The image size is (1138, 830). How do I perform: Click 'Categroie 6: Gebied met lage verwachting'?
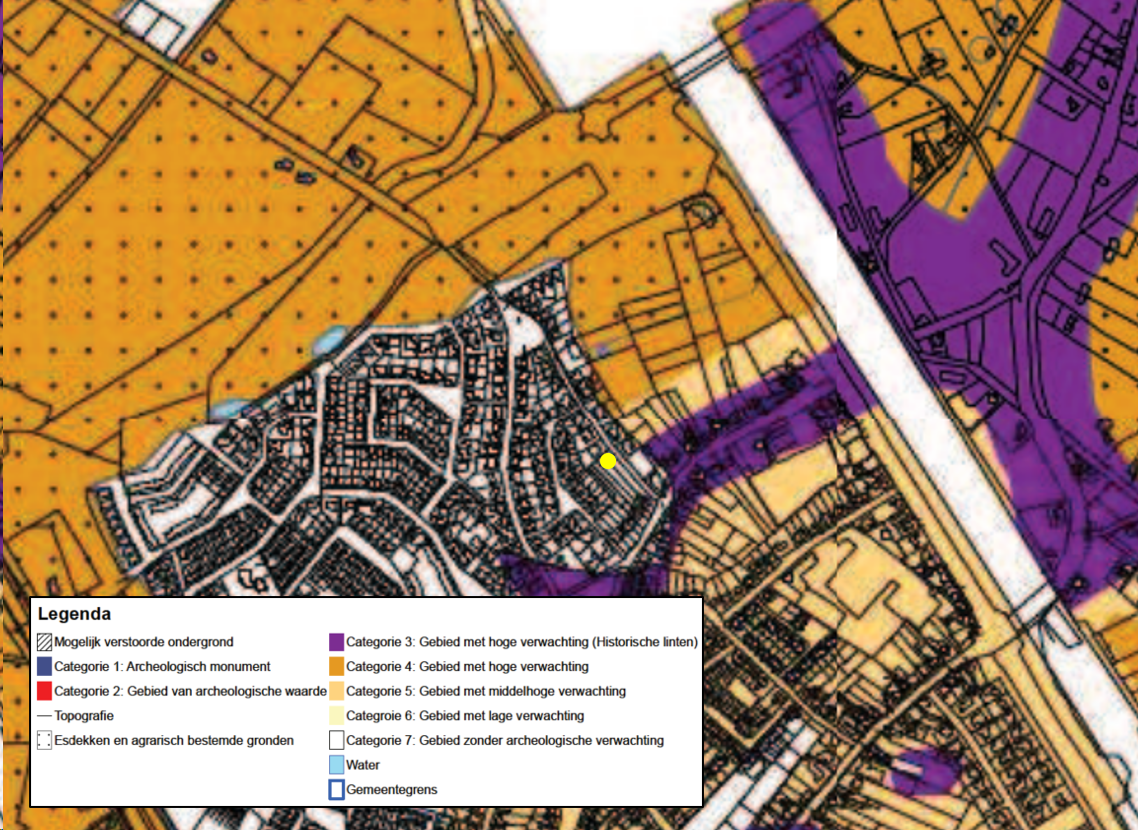[x=465, y=716]
